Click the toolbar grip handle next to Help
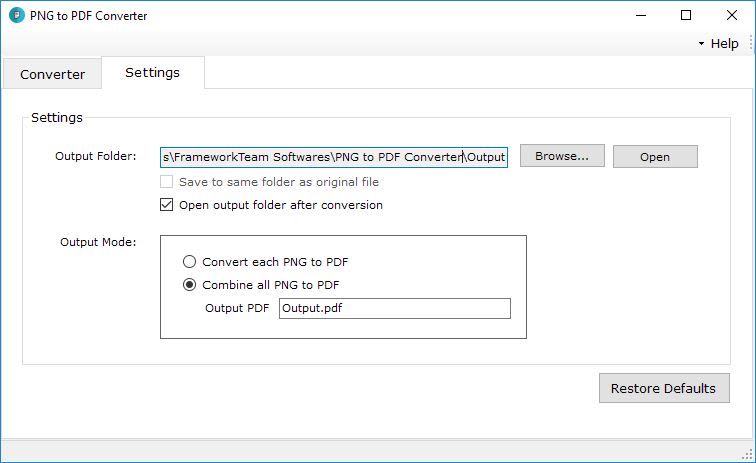 (x=751, y=43)
